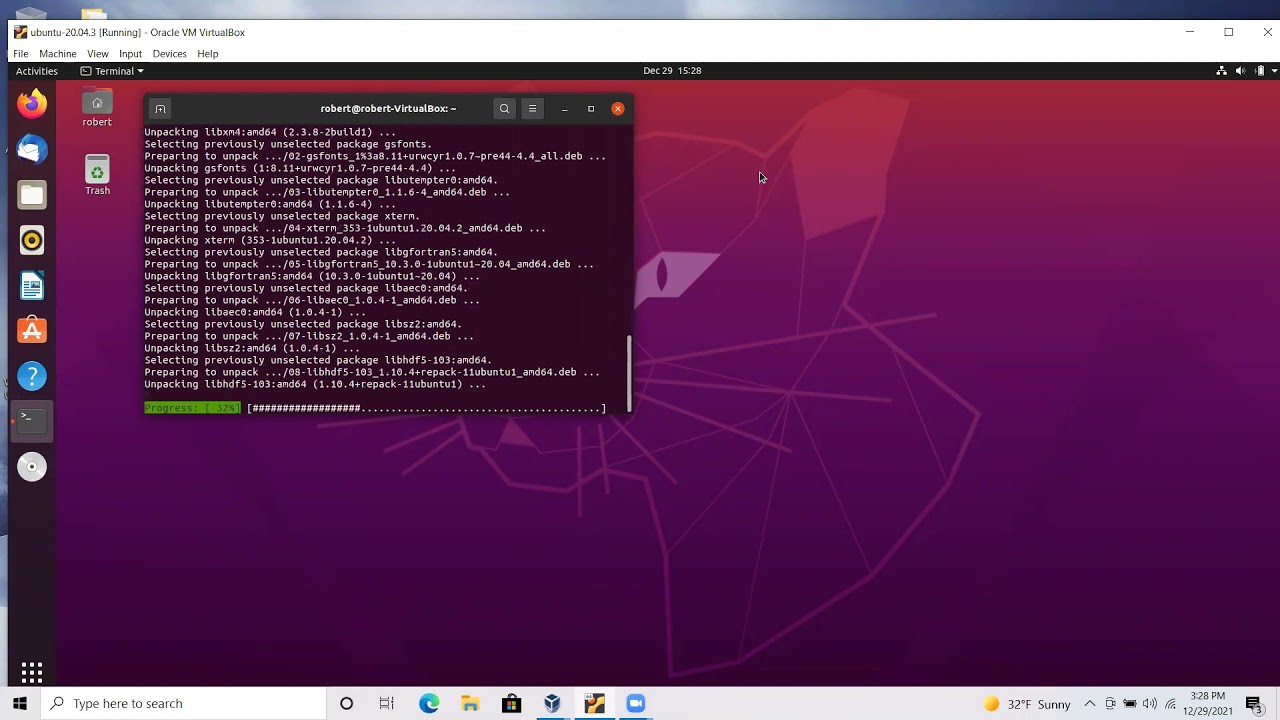Open Windows Task View icon
1280x720 pixels.
click(x=387, y=703)
